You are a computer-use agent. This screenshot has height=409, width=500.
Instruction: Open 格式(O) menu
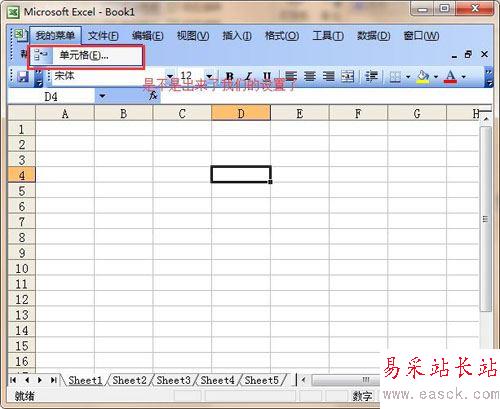(282, 35)
